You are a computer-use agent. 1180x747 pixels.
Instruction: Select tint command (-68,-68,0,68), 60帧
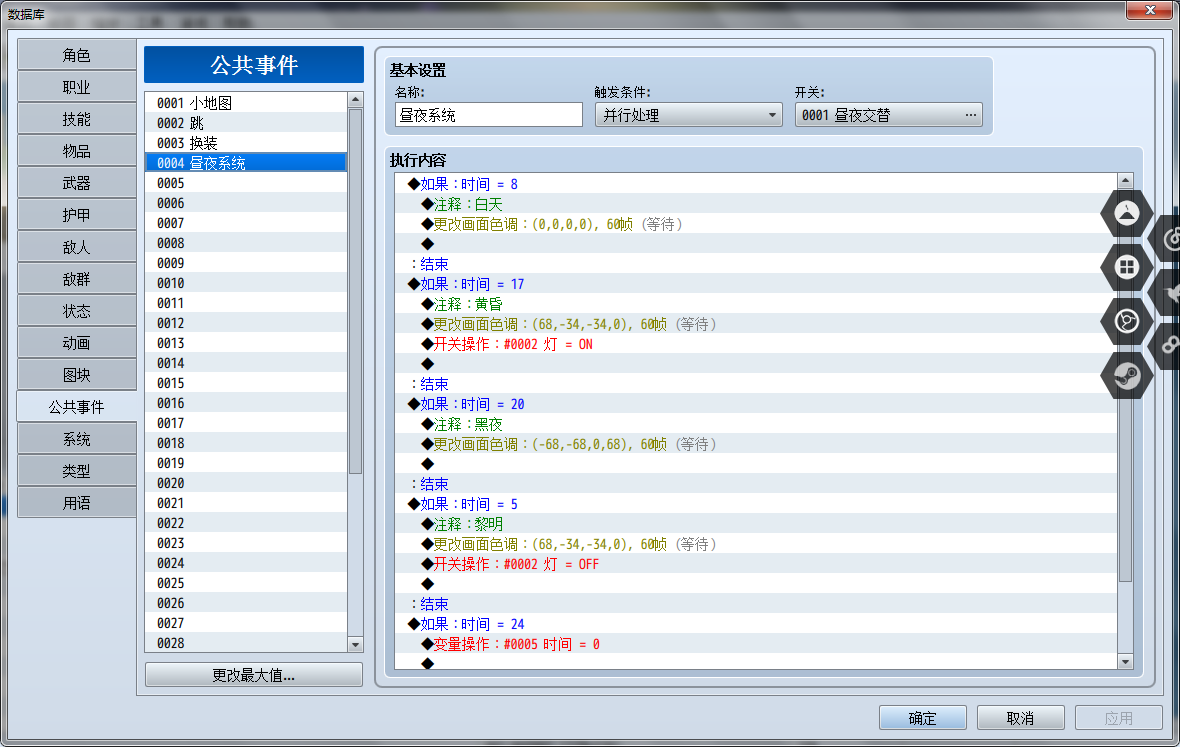click(x=756, y=444)
